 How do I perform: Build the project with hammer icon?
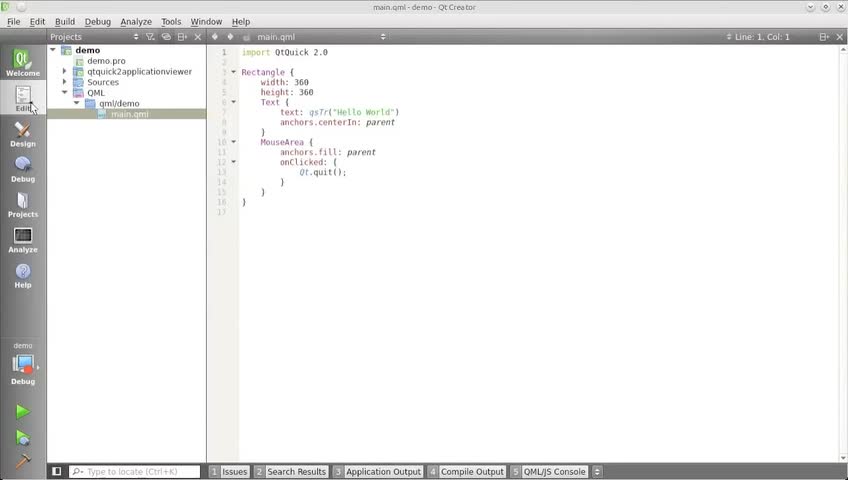[23, 461]
